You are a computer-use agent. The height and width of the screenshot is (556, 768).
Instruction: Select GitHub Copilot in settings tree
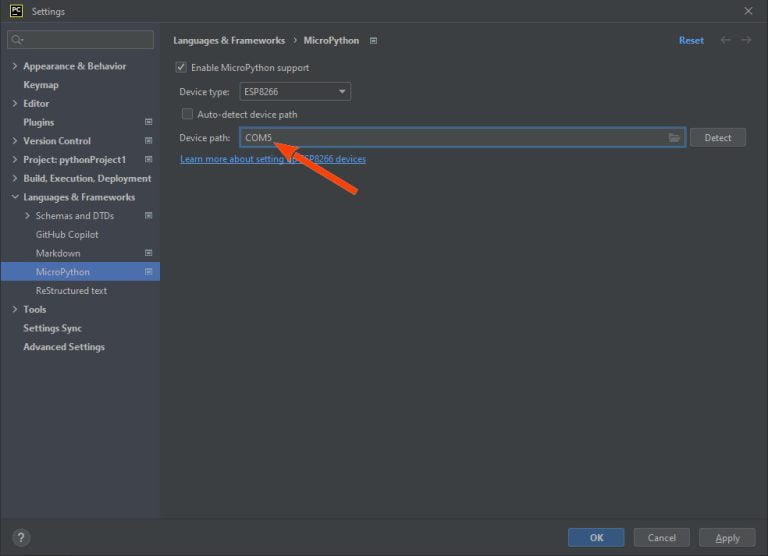[x=67, y=235]
